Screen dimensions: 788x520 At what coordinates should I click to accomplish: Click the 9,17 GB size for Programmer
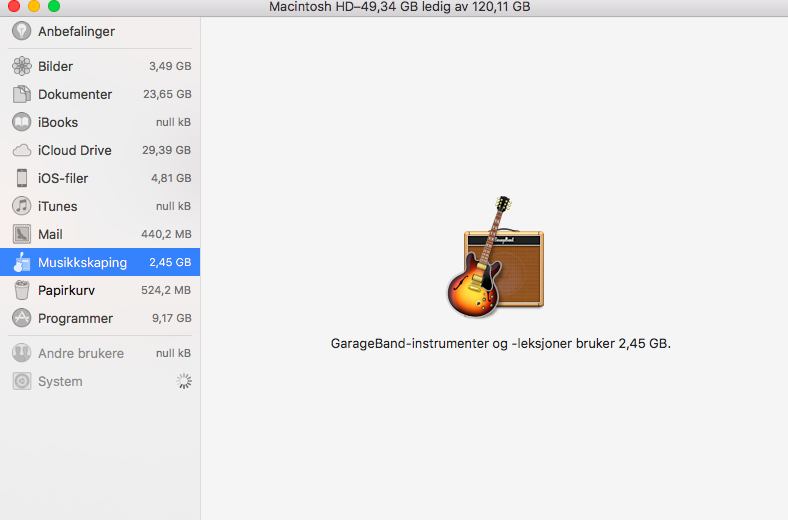click(171, 318)
